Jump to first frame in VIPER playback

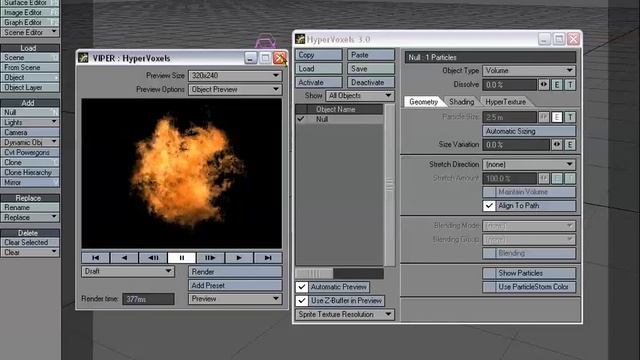(96, 258)
